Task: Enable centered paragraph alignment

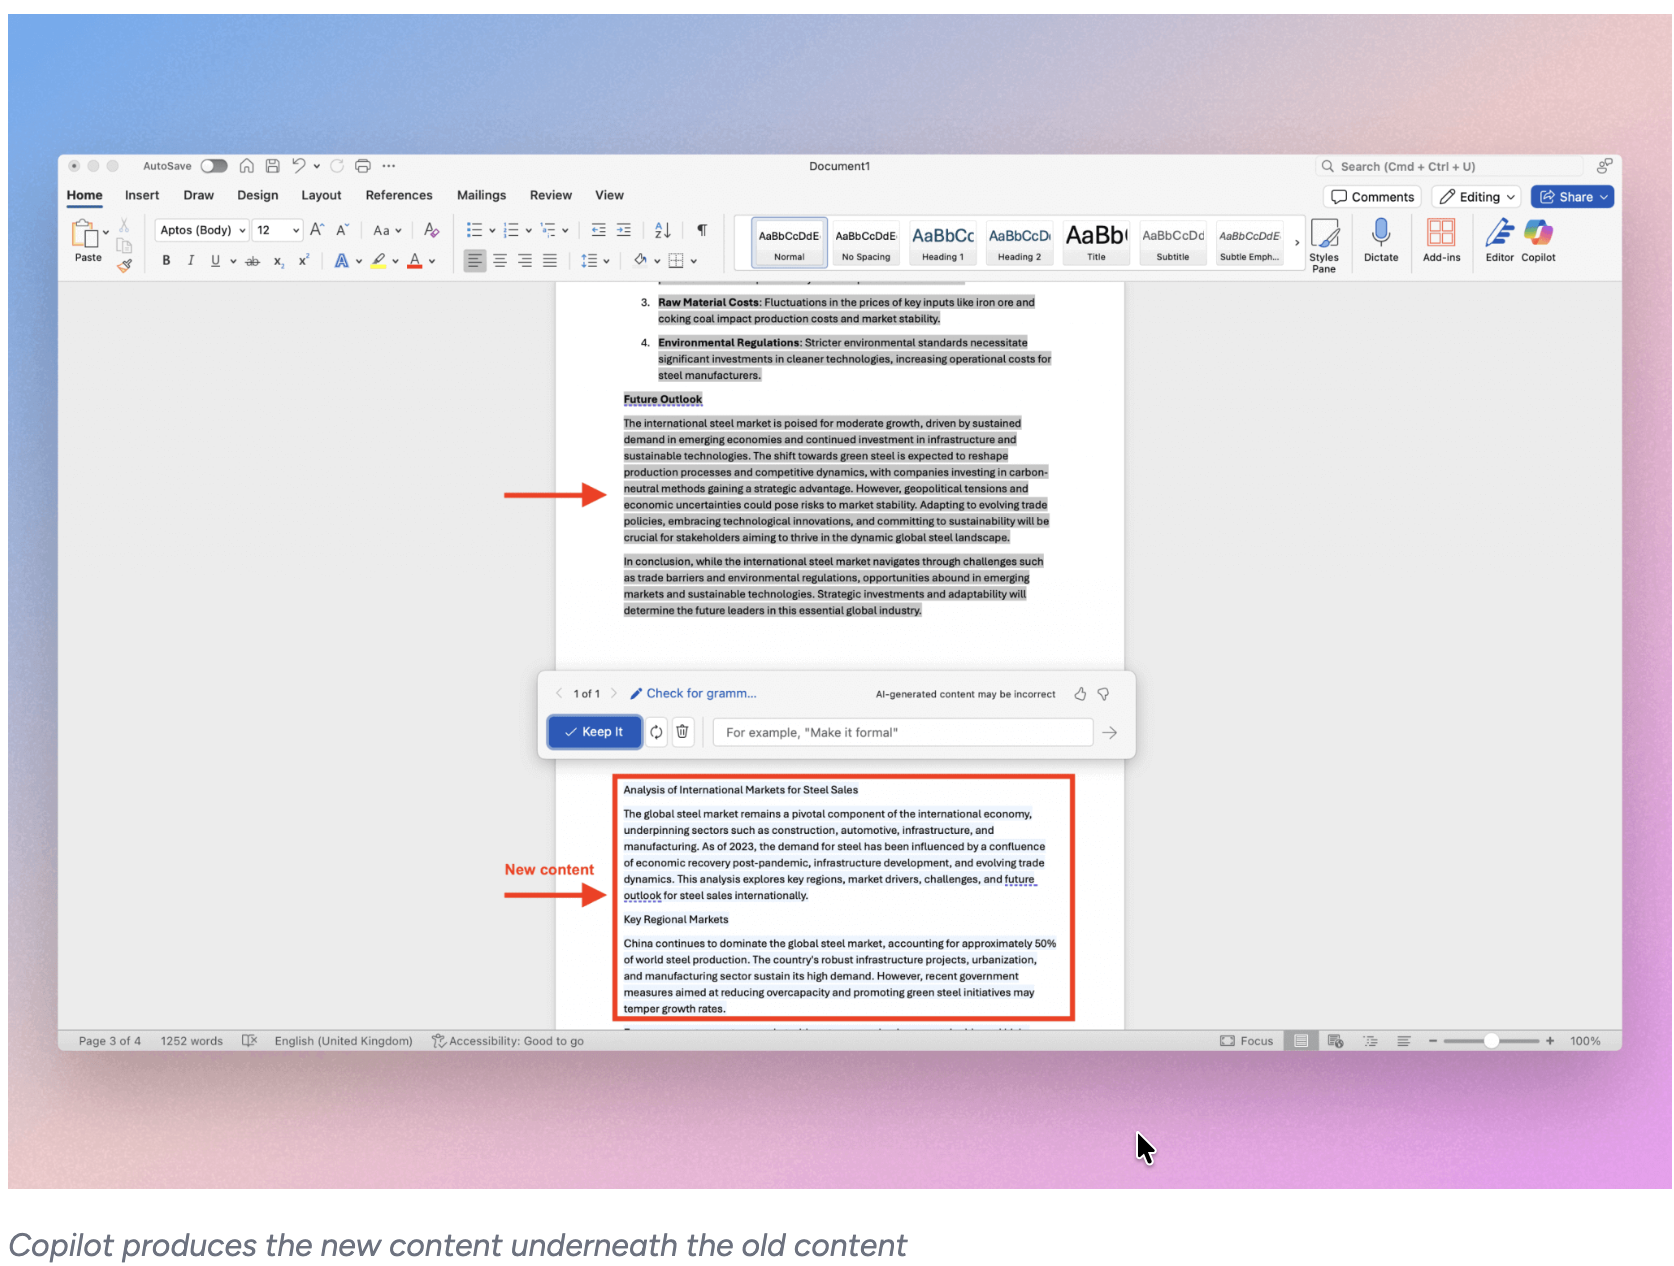Action: click(x=500, y=260)
